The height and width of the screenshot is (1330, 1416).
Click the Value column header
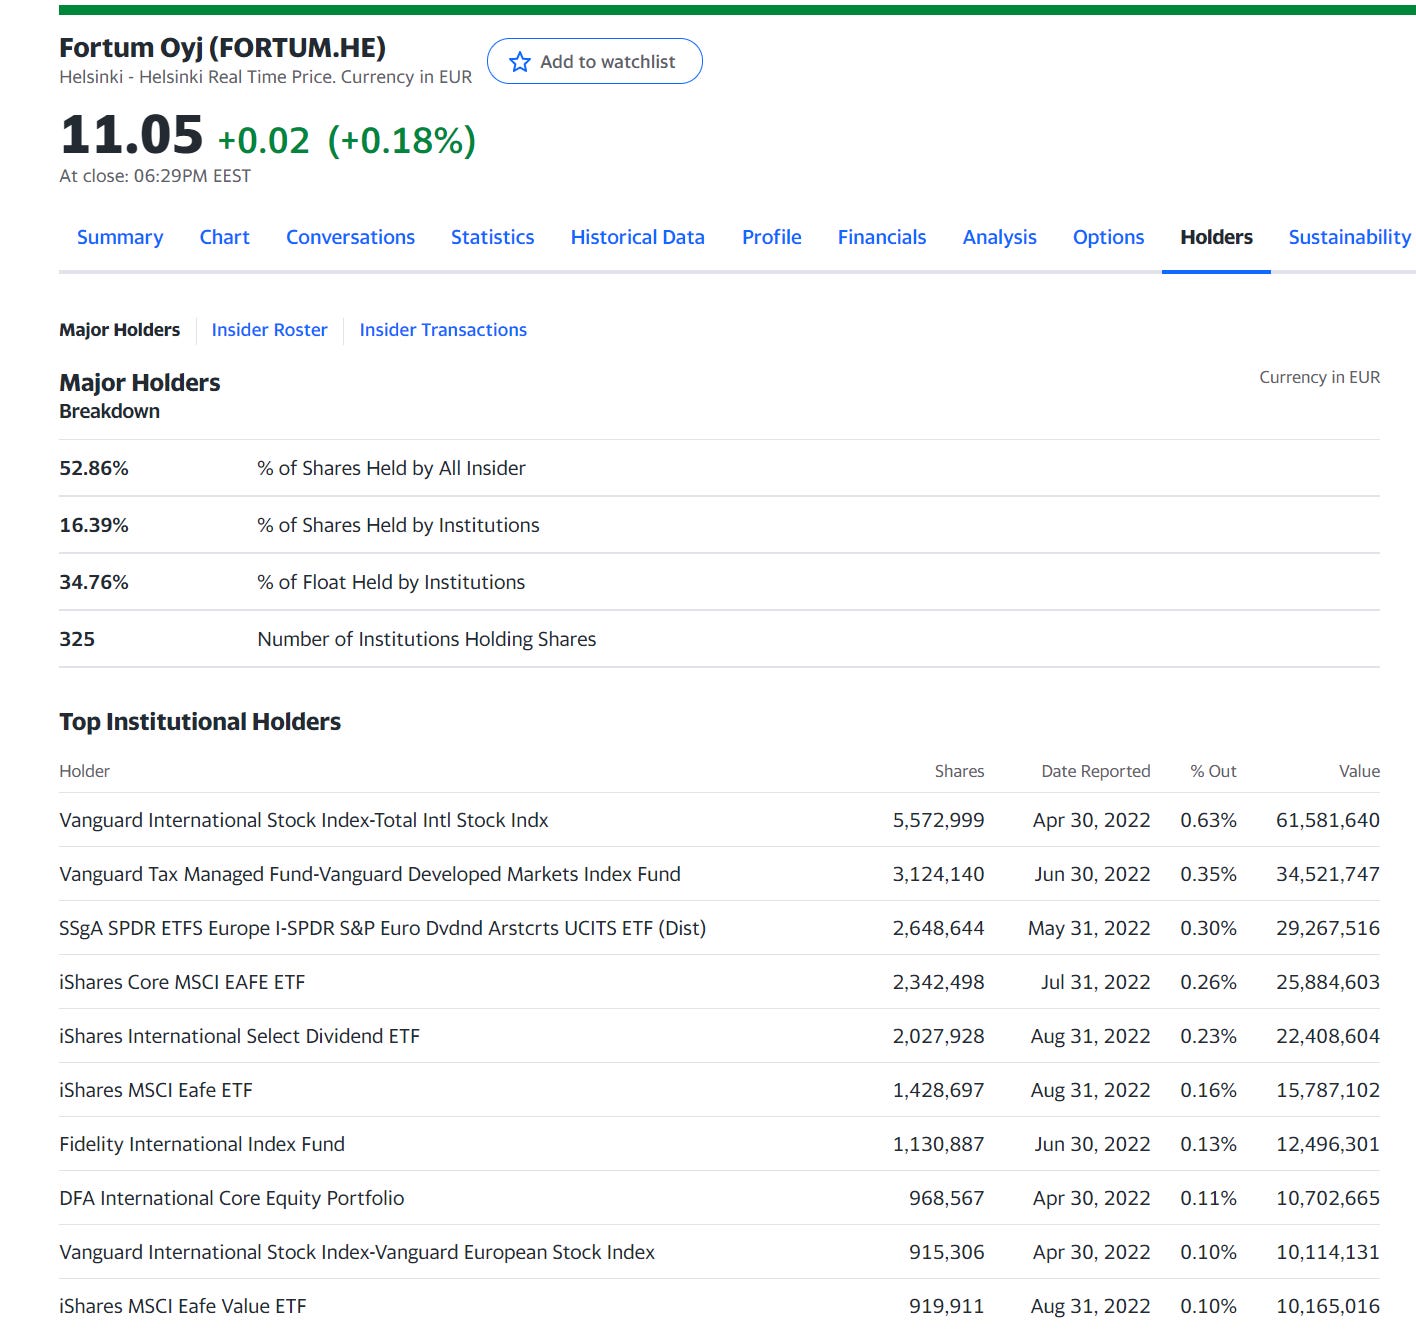pos(1359,771)
